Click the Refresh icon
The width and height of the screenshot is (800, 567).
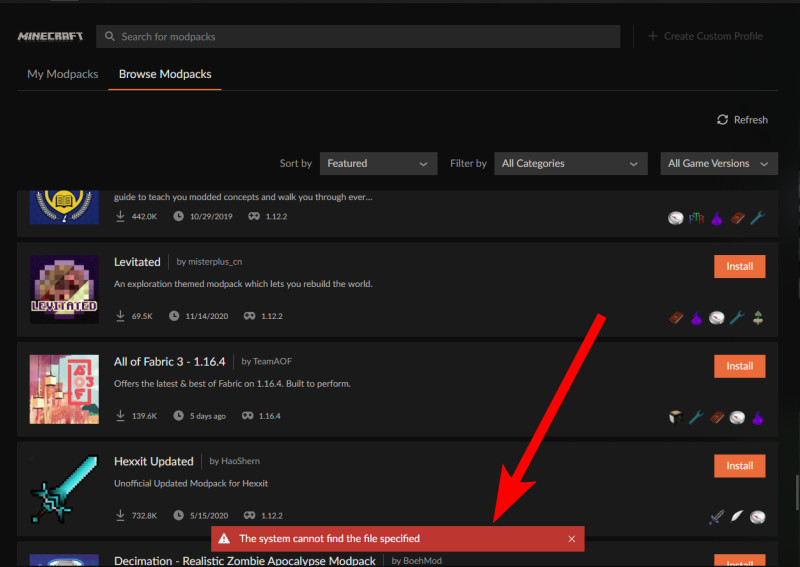tap(722, 119)
